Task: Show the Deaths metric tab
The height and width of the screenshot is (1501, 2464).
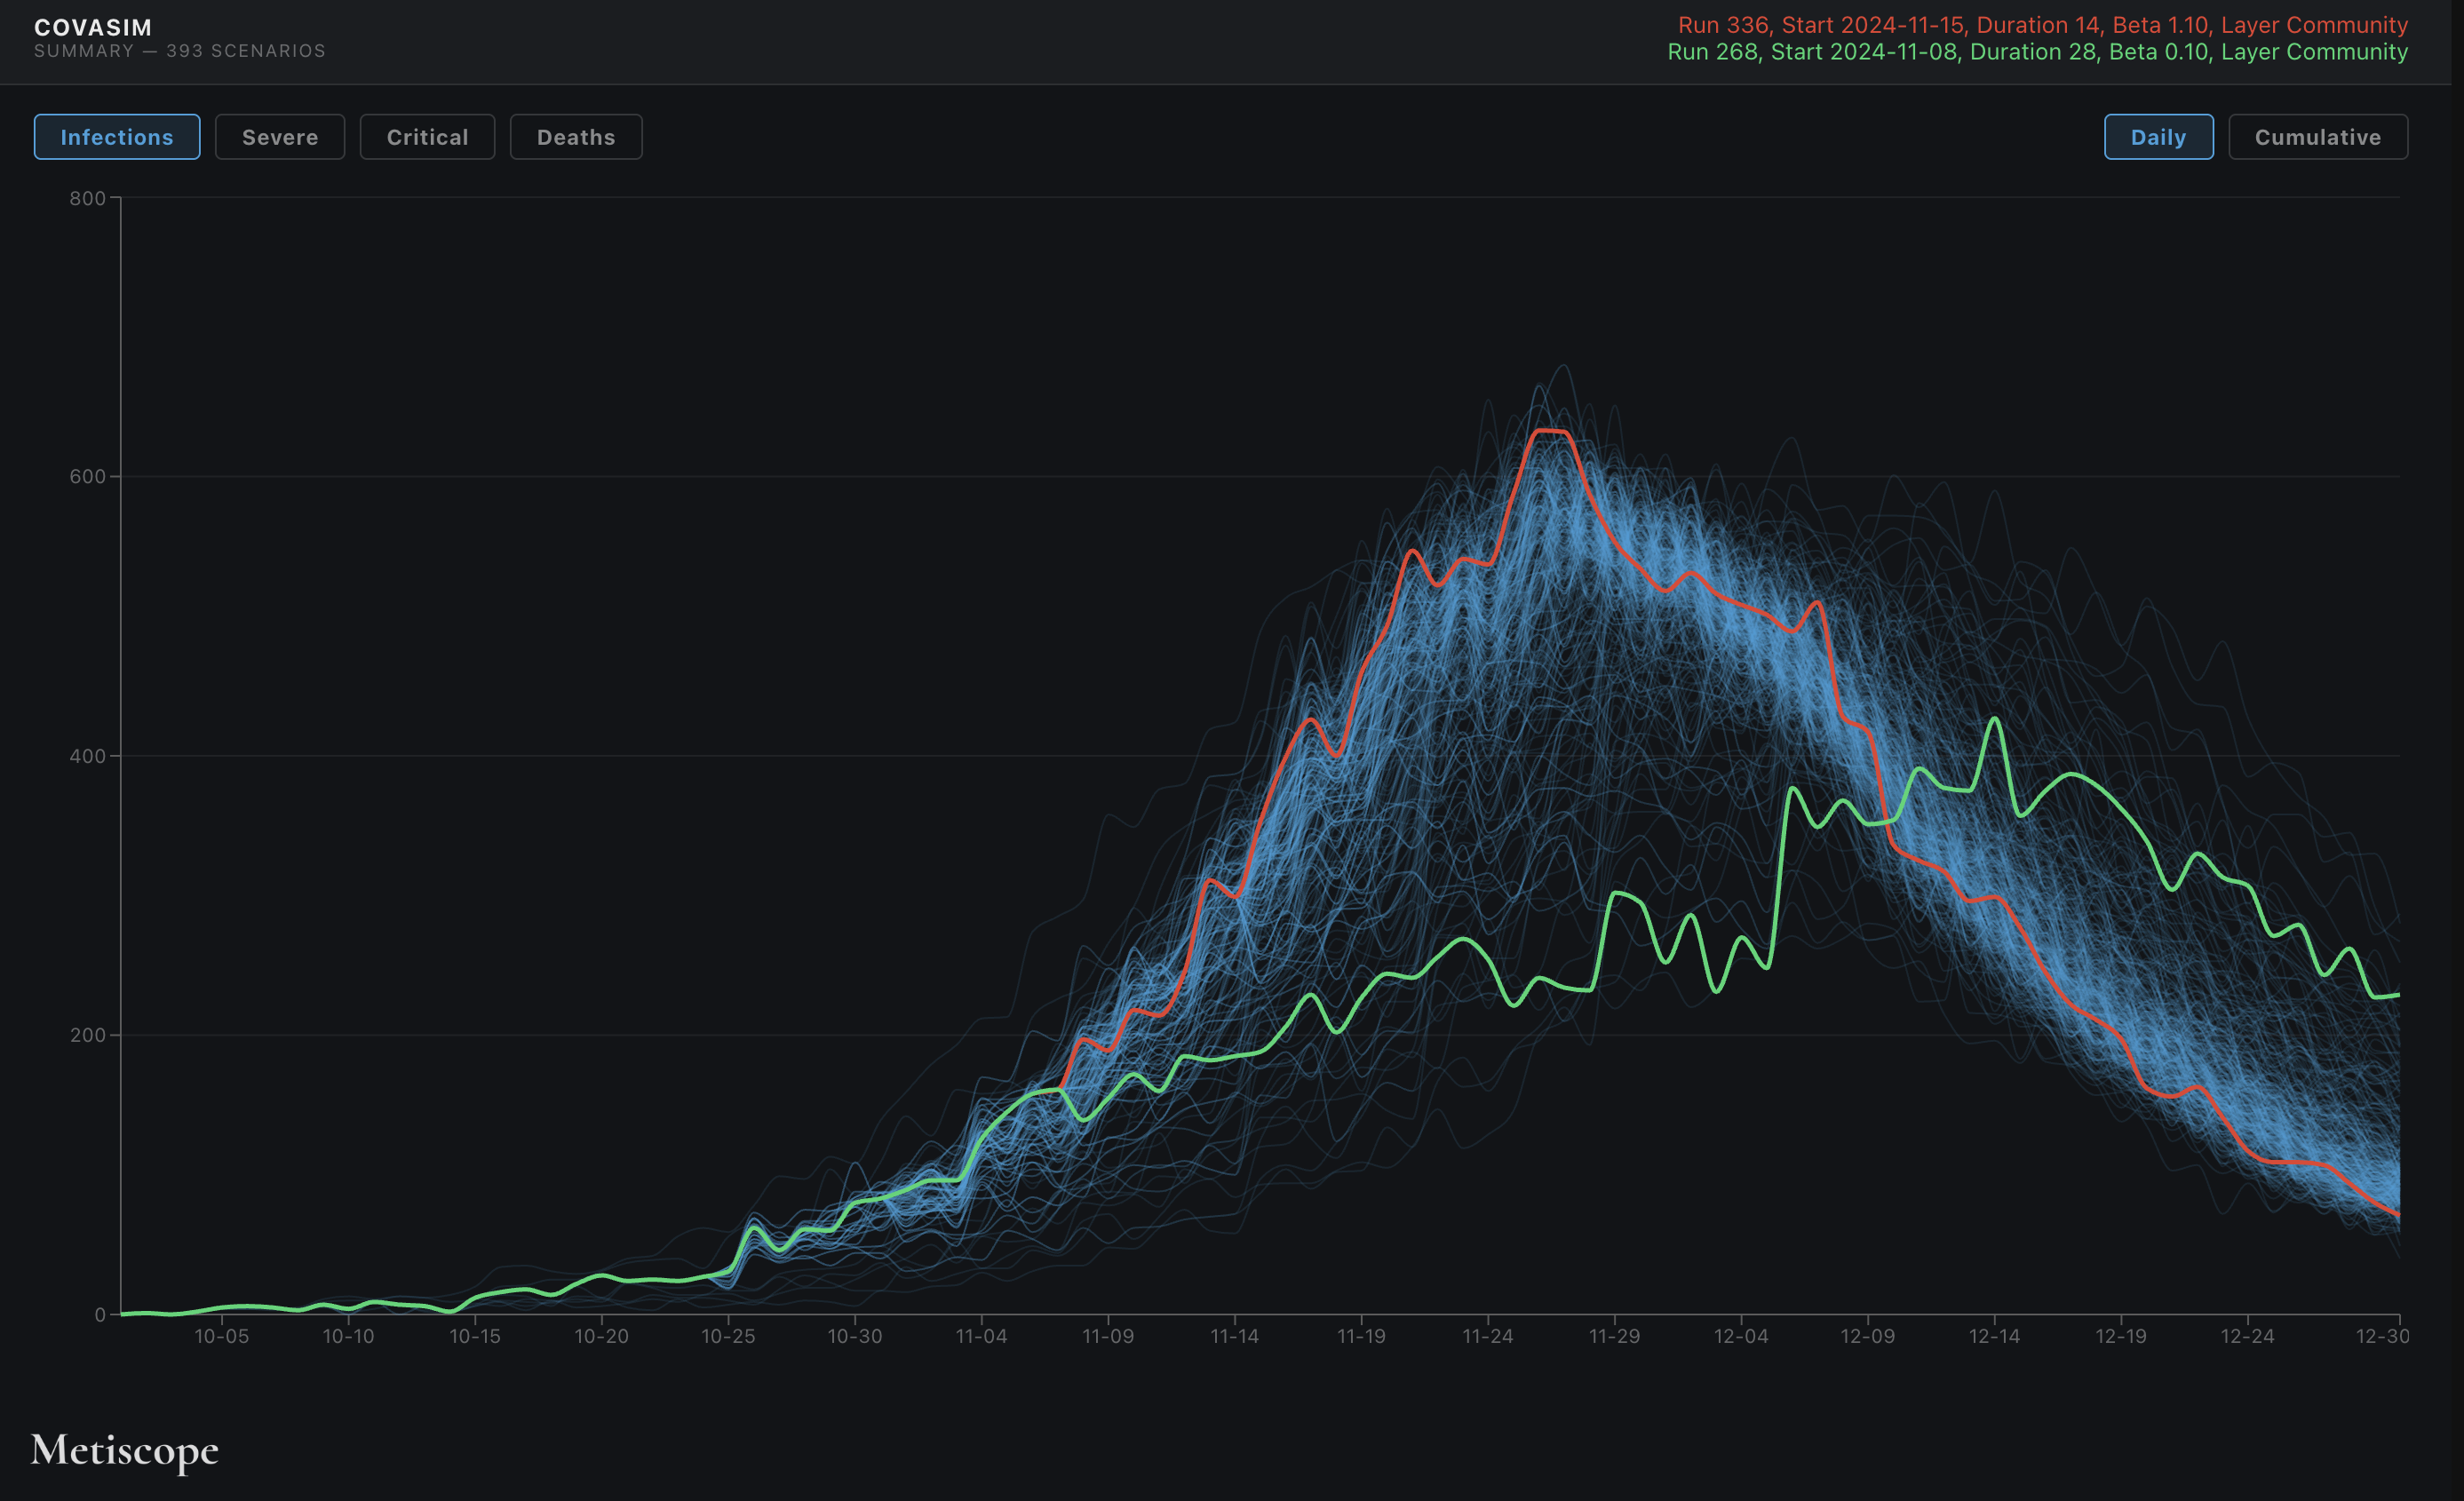Action: point(576,137)
